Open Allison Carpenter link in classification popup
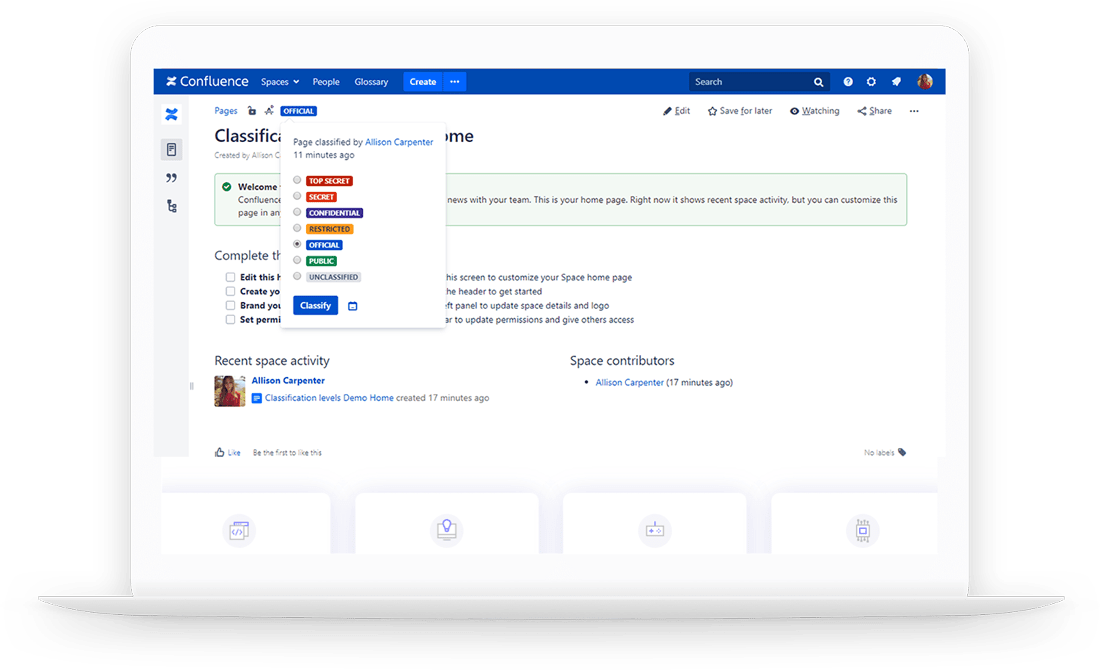The image size is (1100, 670). [x=399, y=142]
